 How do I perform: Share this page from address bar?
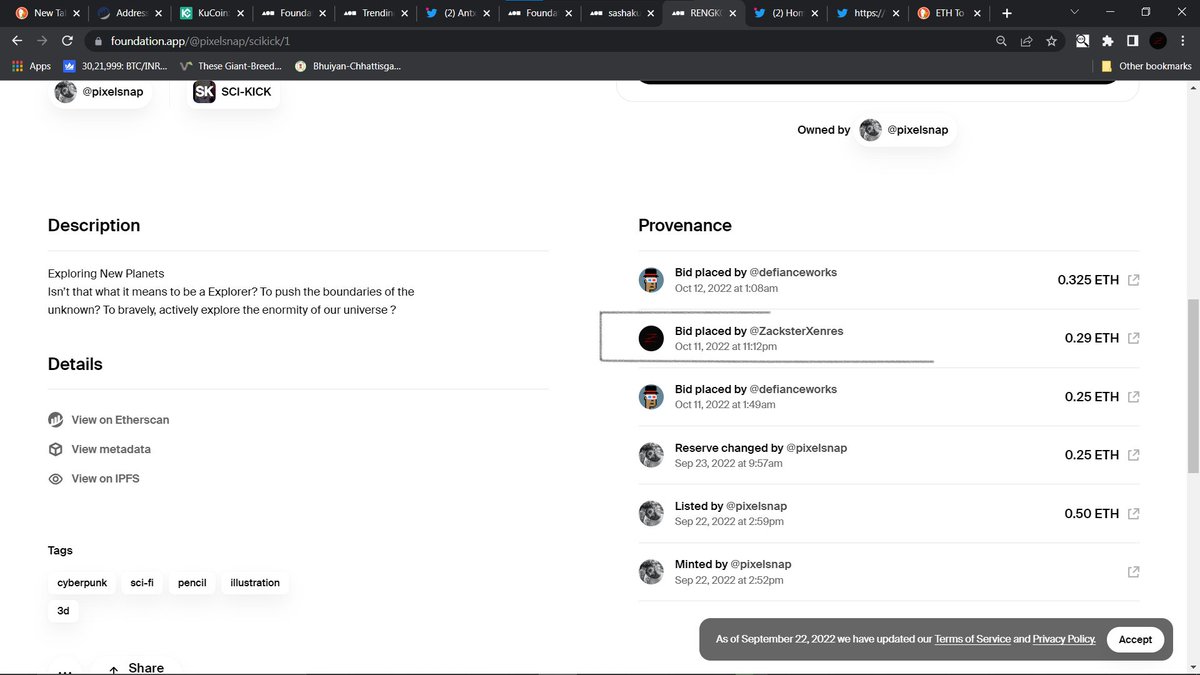[x=1026, y=41]
